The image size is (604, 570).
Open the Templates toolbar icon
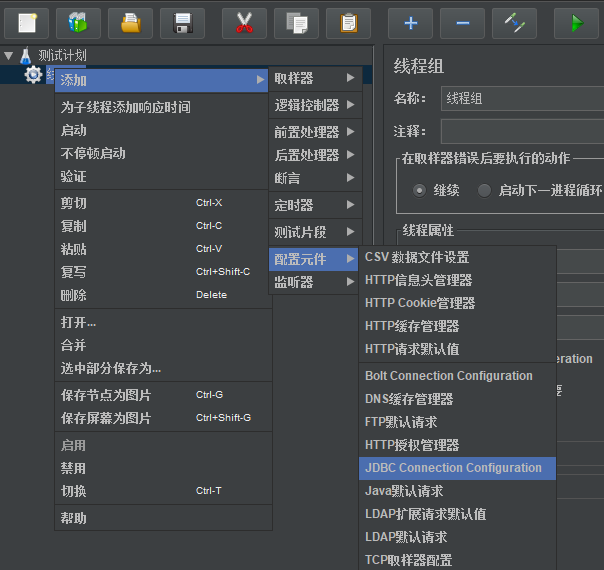click(78, 22)
